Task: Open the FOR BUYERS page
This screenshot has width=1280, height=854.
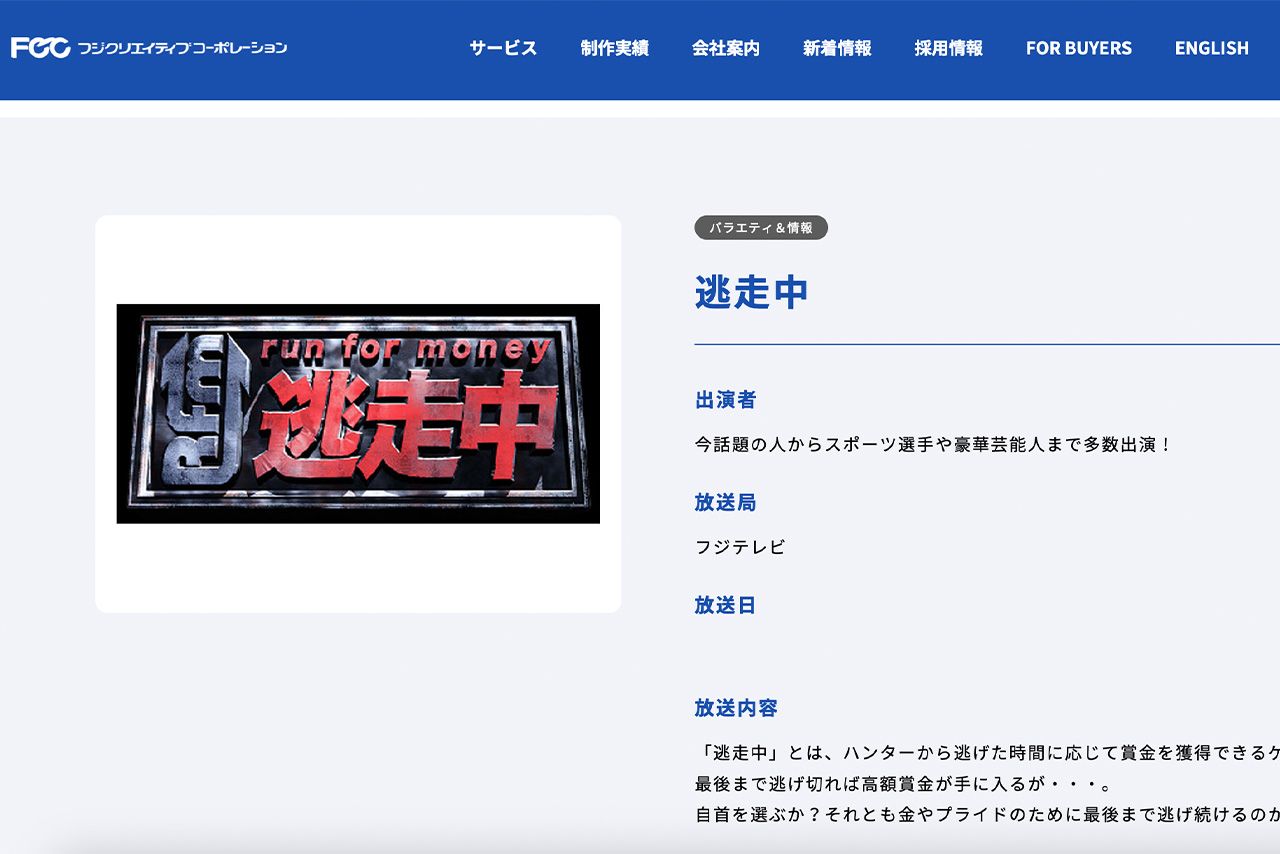Action: (x=1078, y=48)
